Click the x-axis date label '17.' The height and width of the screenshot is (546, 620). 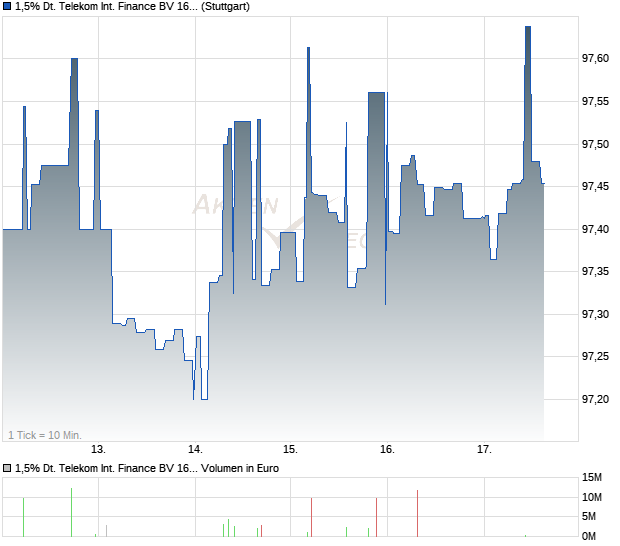pos(484,450)
